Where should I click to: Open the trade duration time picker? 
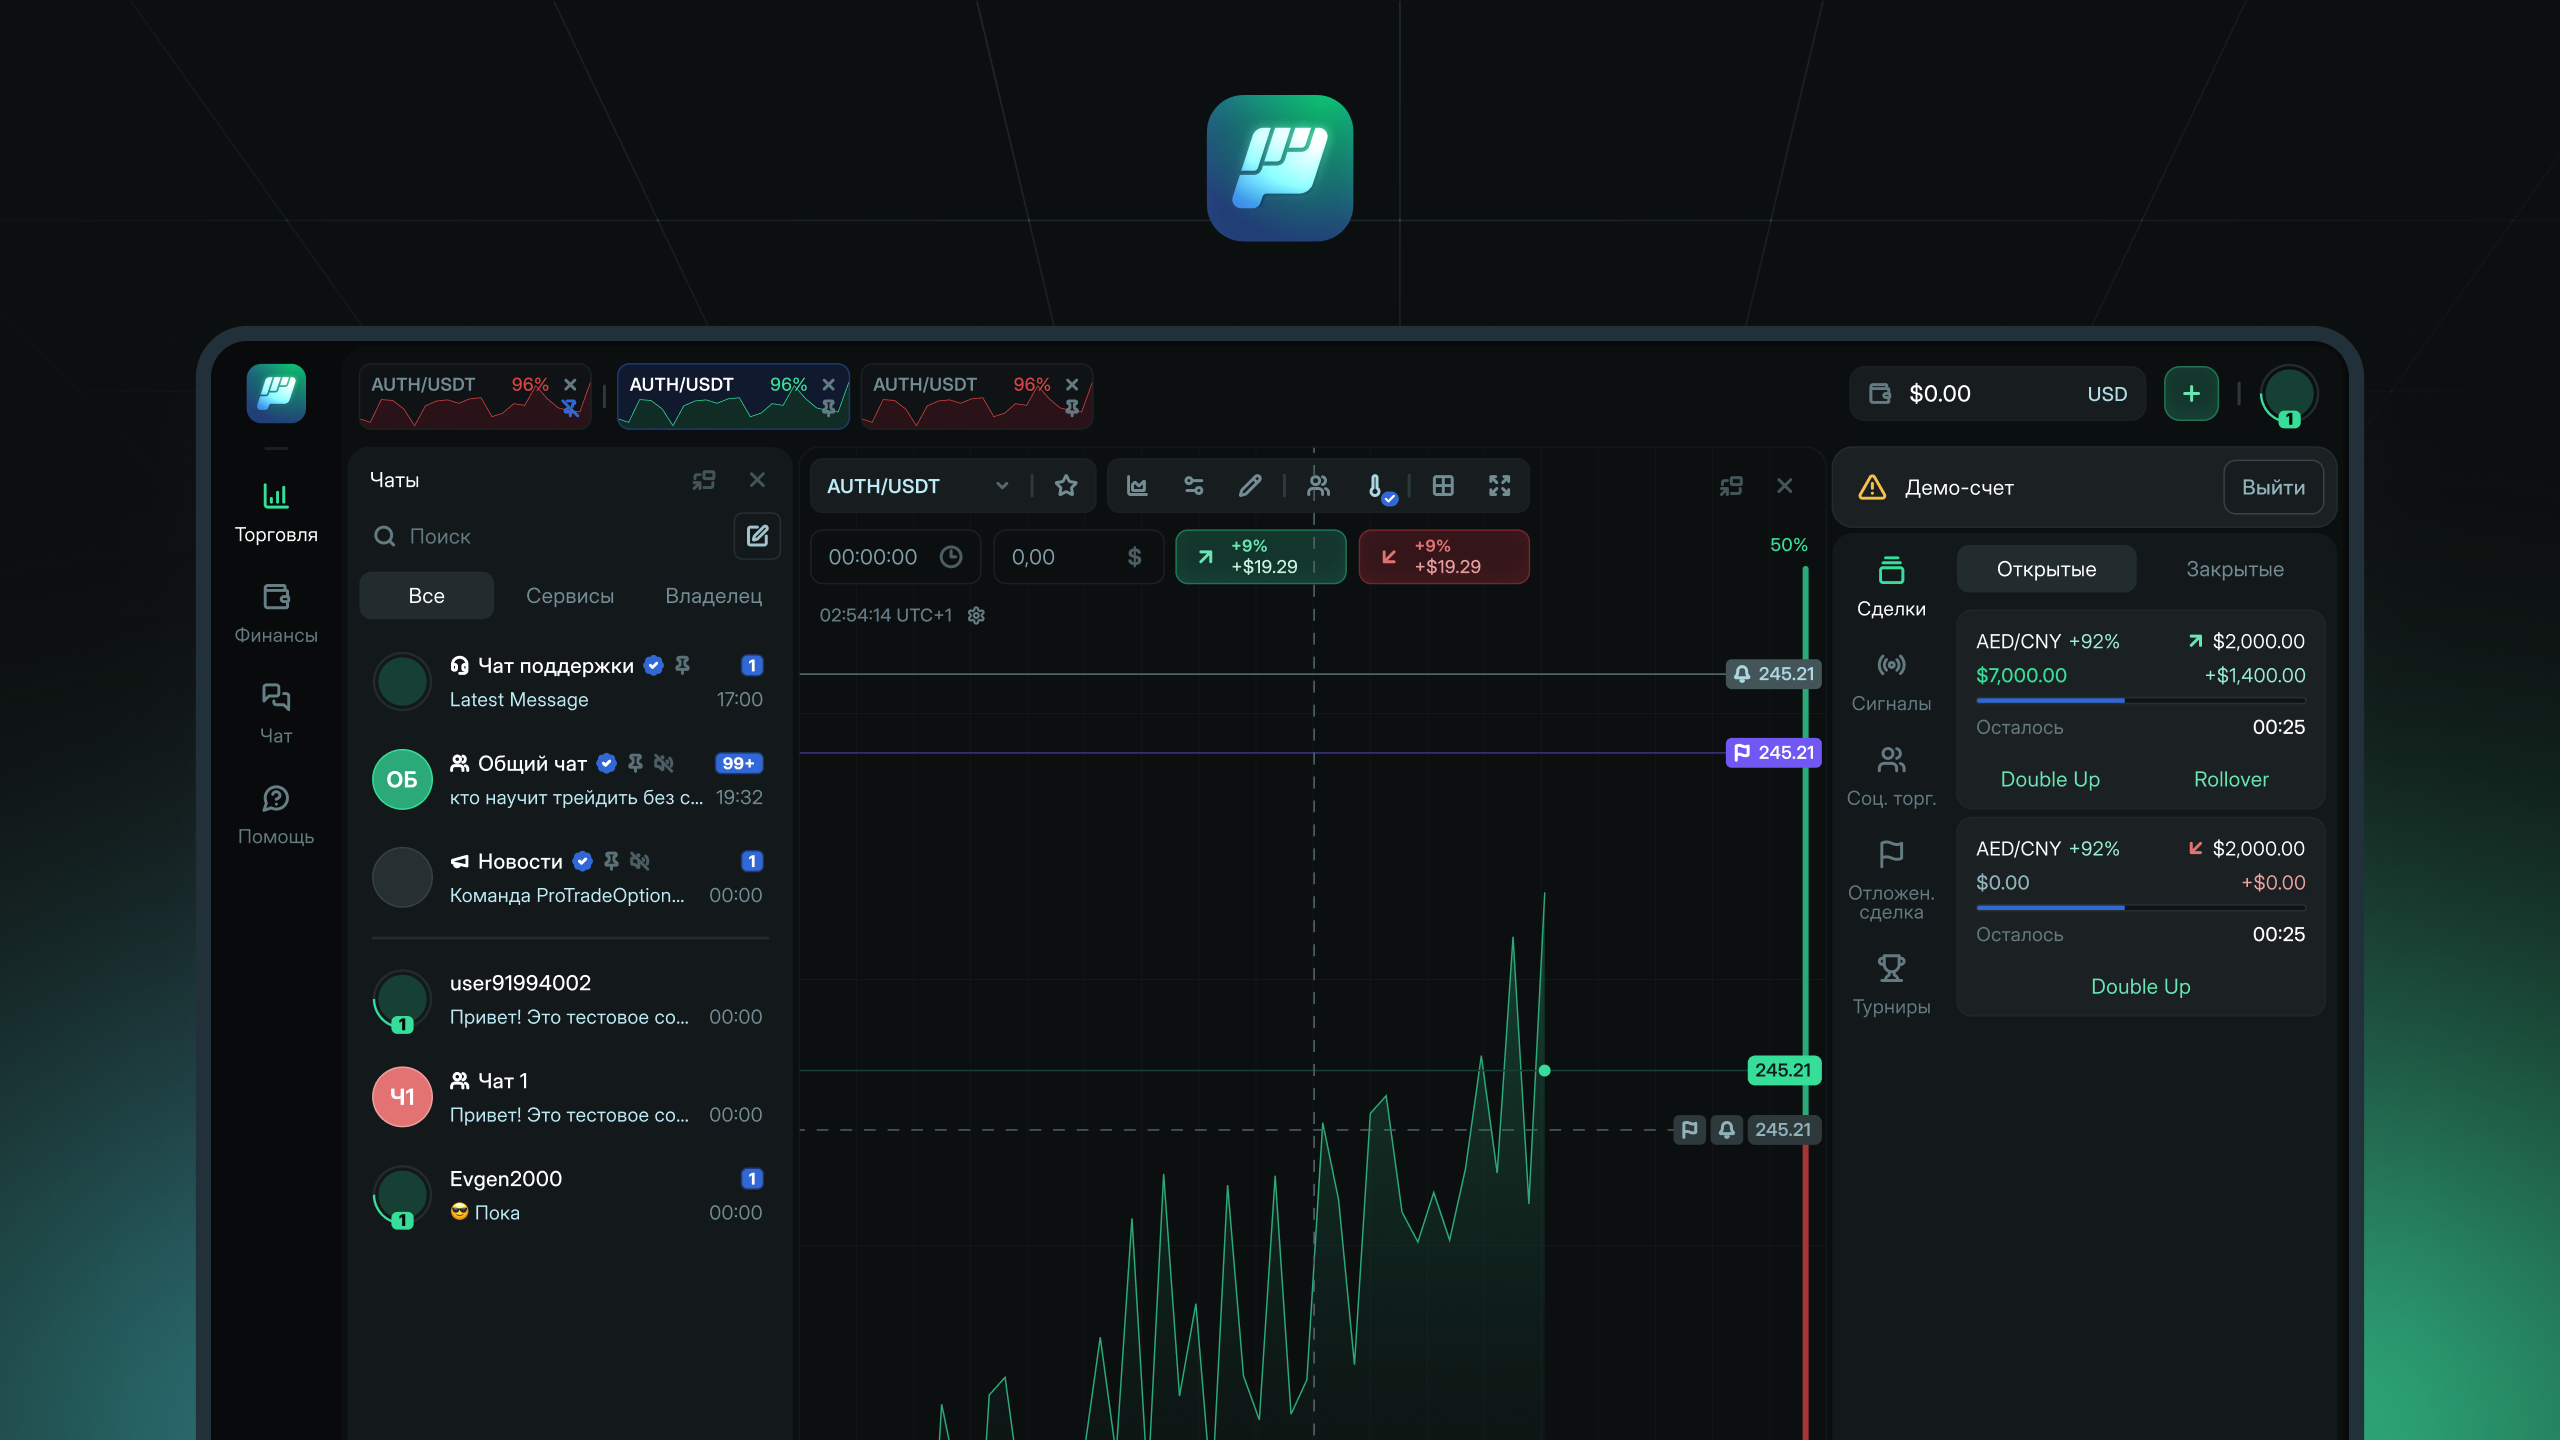pos(951,557)
